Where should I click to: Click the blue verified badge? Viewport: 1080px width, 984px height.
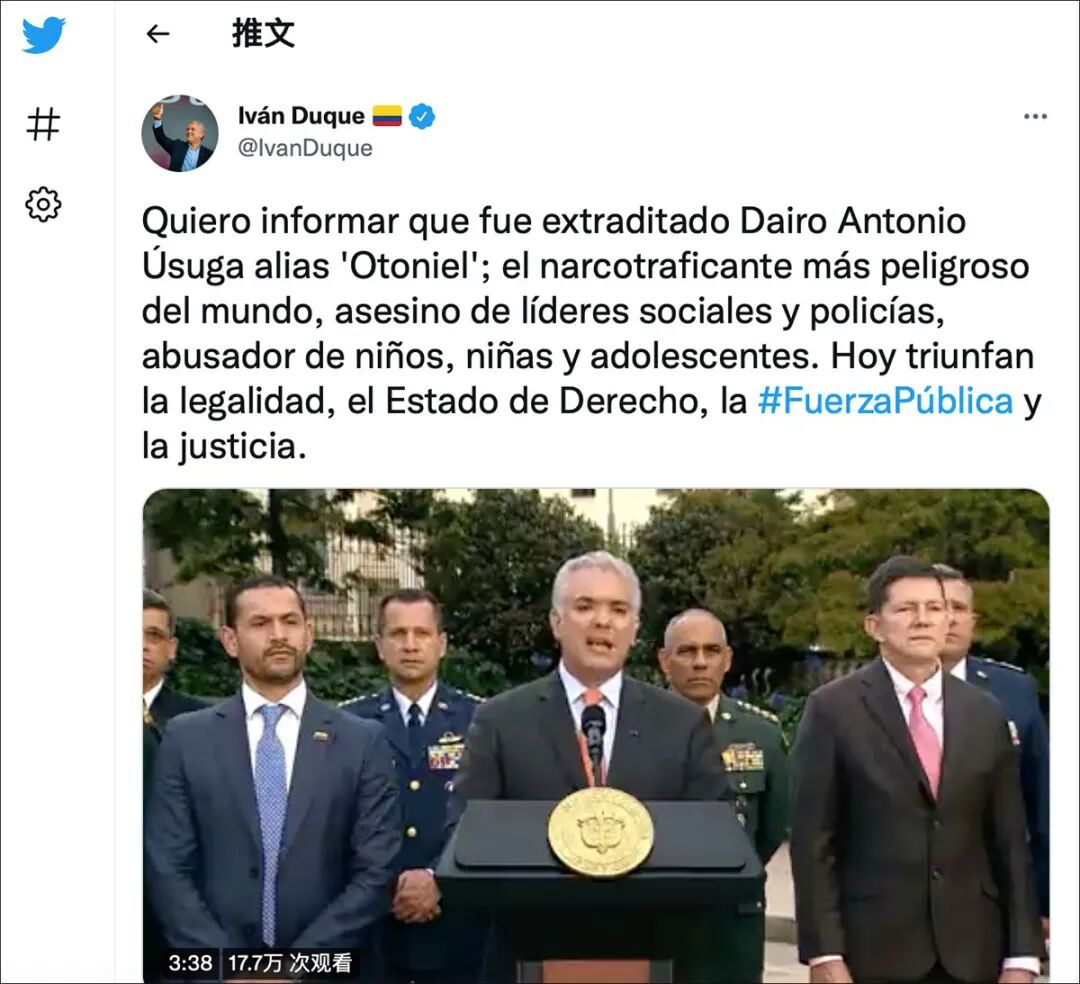[x=422, y=116]
